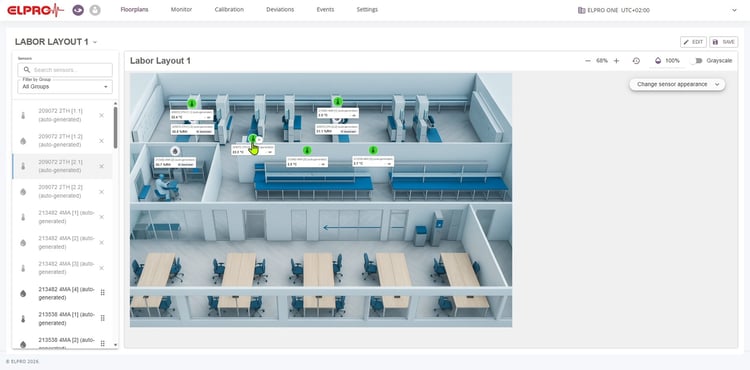This screenshot has height=370, width=750.
Task: Click sensor list scroll down arrow
Action: click(115, 345)
